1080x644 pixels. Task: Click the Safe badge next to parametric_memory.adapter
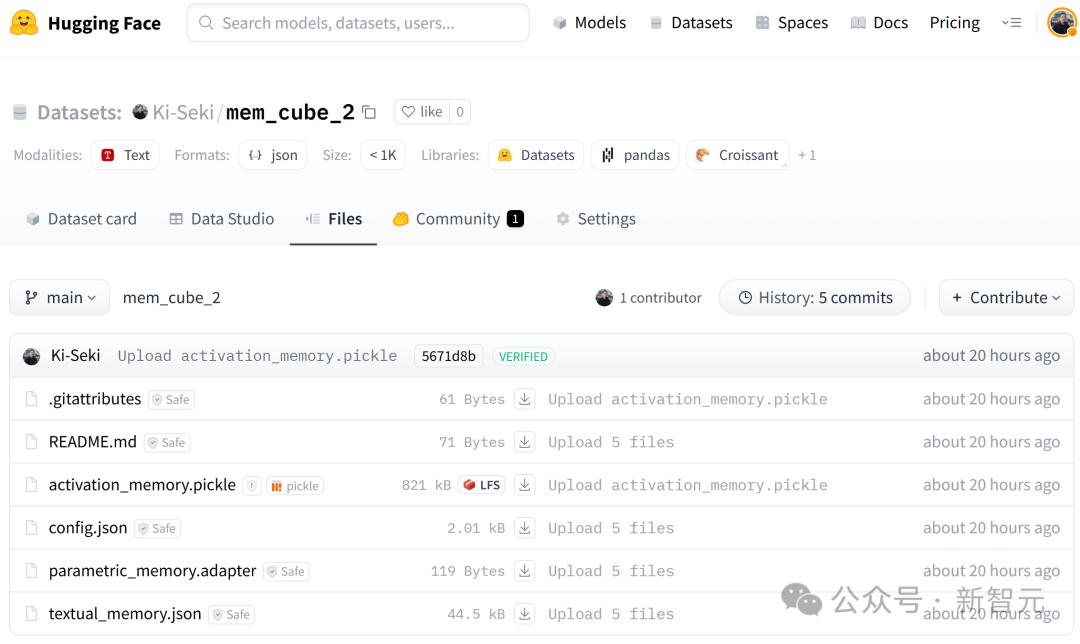(x=287, y=571)
